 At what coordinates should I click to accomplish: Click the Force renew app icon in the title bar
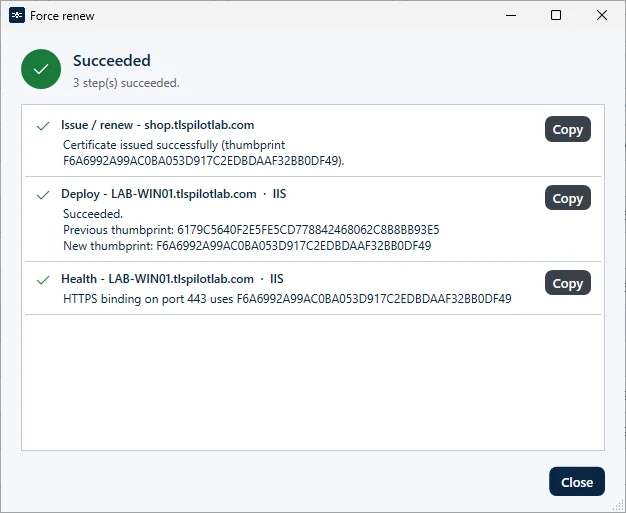pos(17,16)
